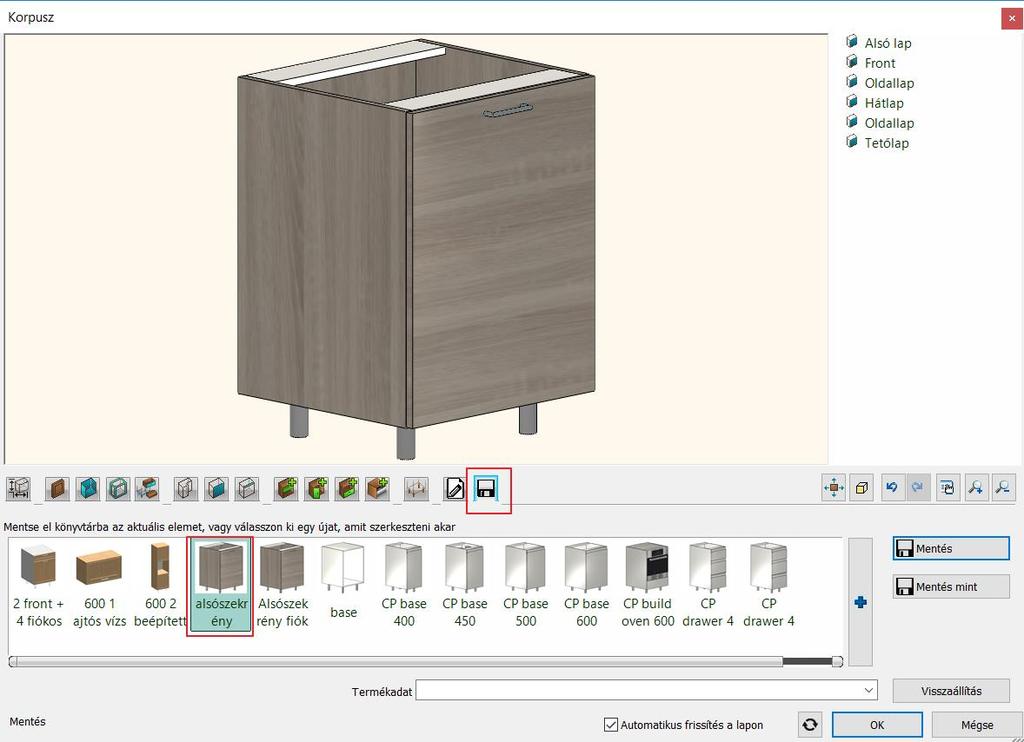This screenshot has width=1024, height=742.
Task: Select the CP build oven 600 thumbnail
Action: click(x=647, y=586)
